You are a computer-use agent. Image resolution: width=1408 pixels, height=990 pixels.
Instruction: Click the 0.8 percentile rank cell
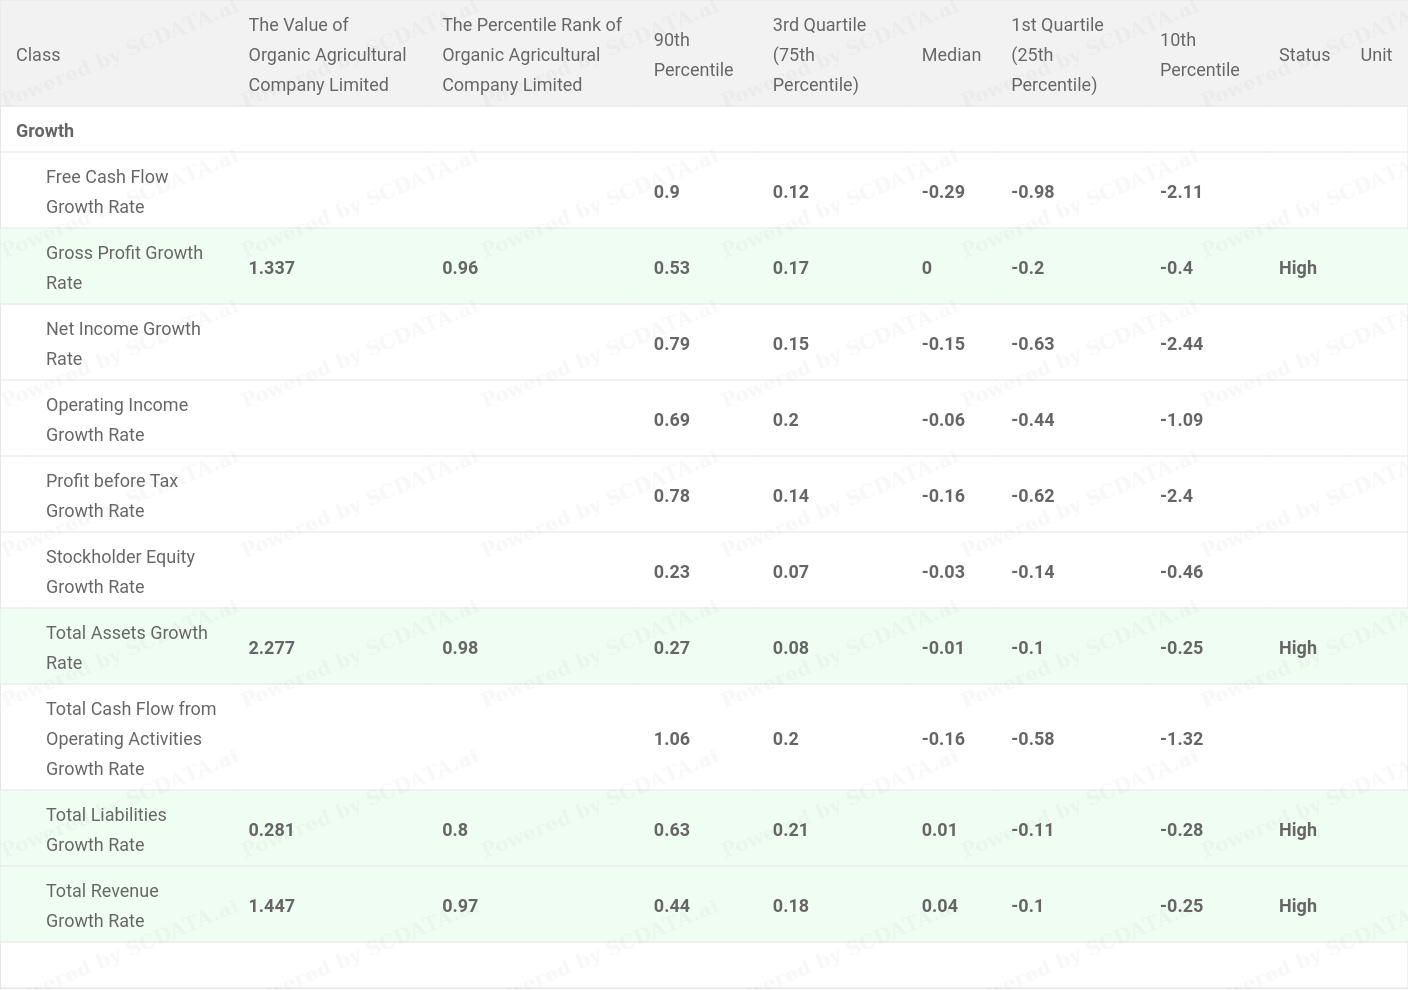[455, 830]
